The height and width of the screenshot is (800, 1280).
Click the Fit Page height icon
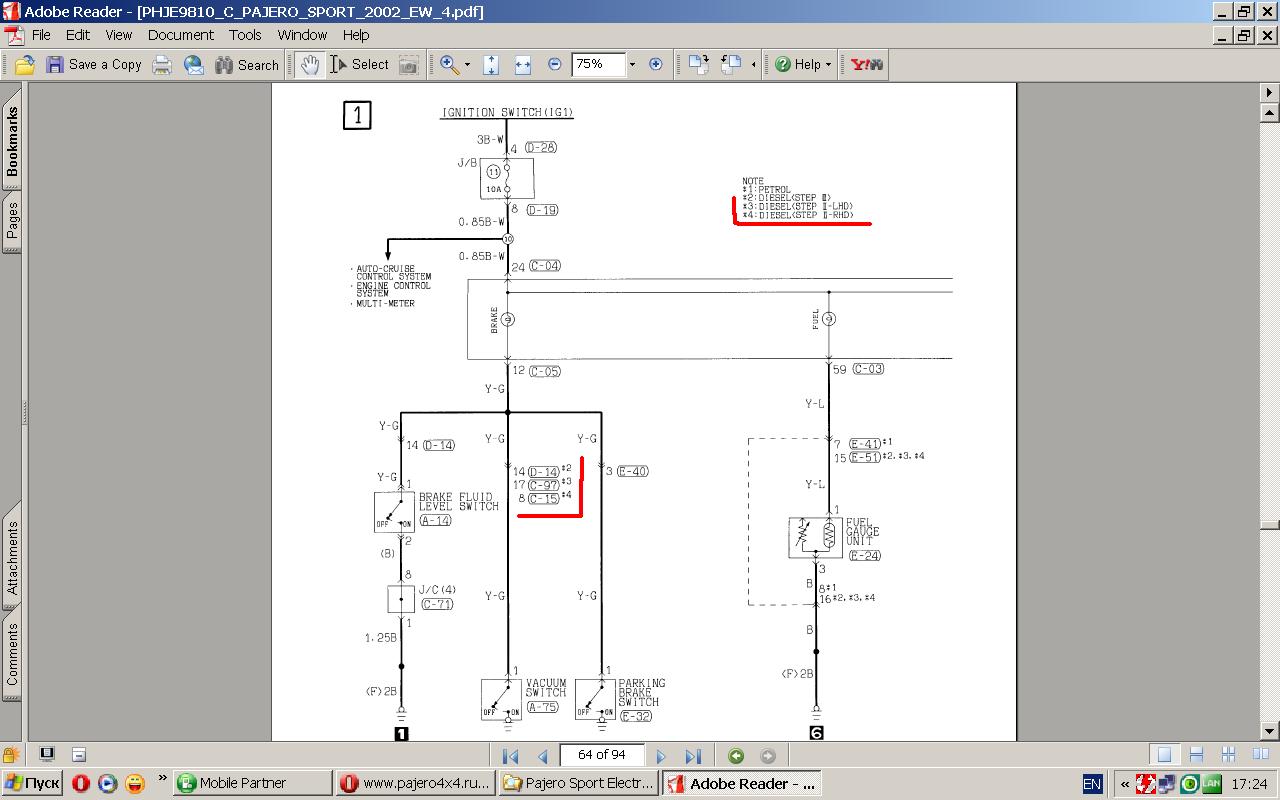[x=491, y=65]
